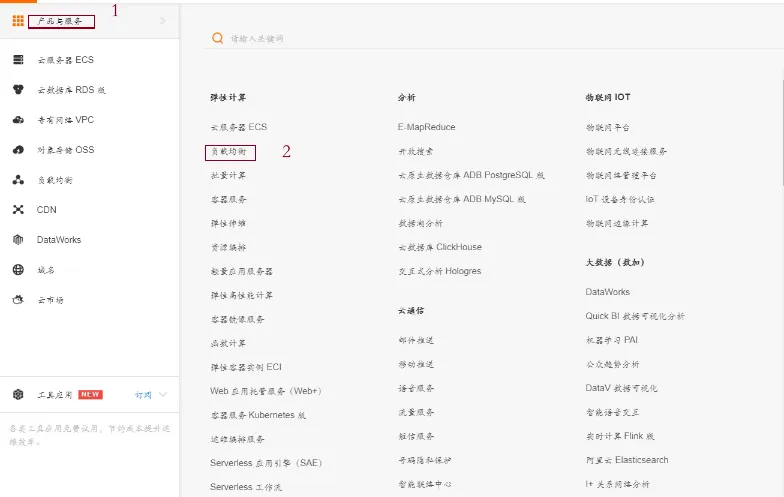The image size is (784, 497).
Task: Select 弹性容器实例 ECI entry
Action: point(246,367)
